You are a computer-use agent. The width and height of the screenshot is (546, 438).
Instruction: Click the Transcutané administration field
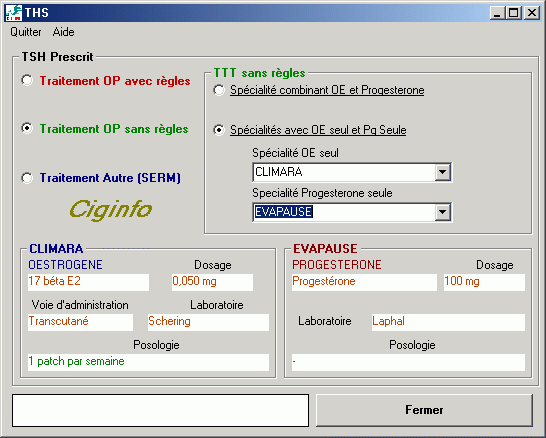[80, 322]
